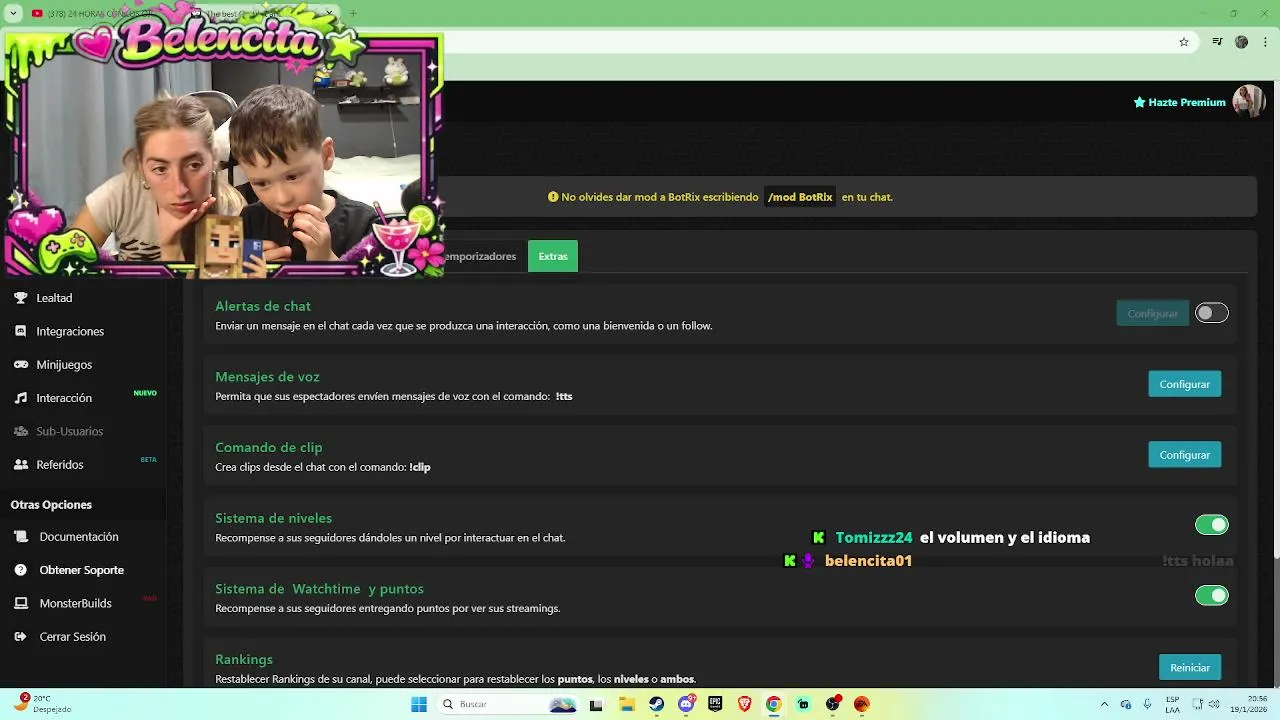Open Epic Games Launcher from taskbar
This screenshot has height=720, width=1280.
coord(715,704)
